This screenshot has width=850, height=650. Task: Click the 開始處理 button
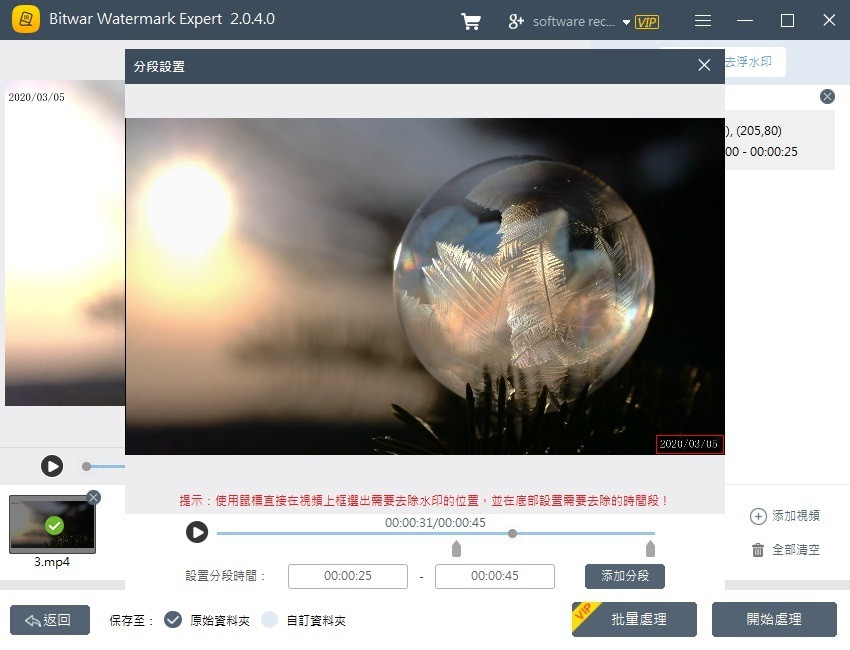click(x=774, y=619)
